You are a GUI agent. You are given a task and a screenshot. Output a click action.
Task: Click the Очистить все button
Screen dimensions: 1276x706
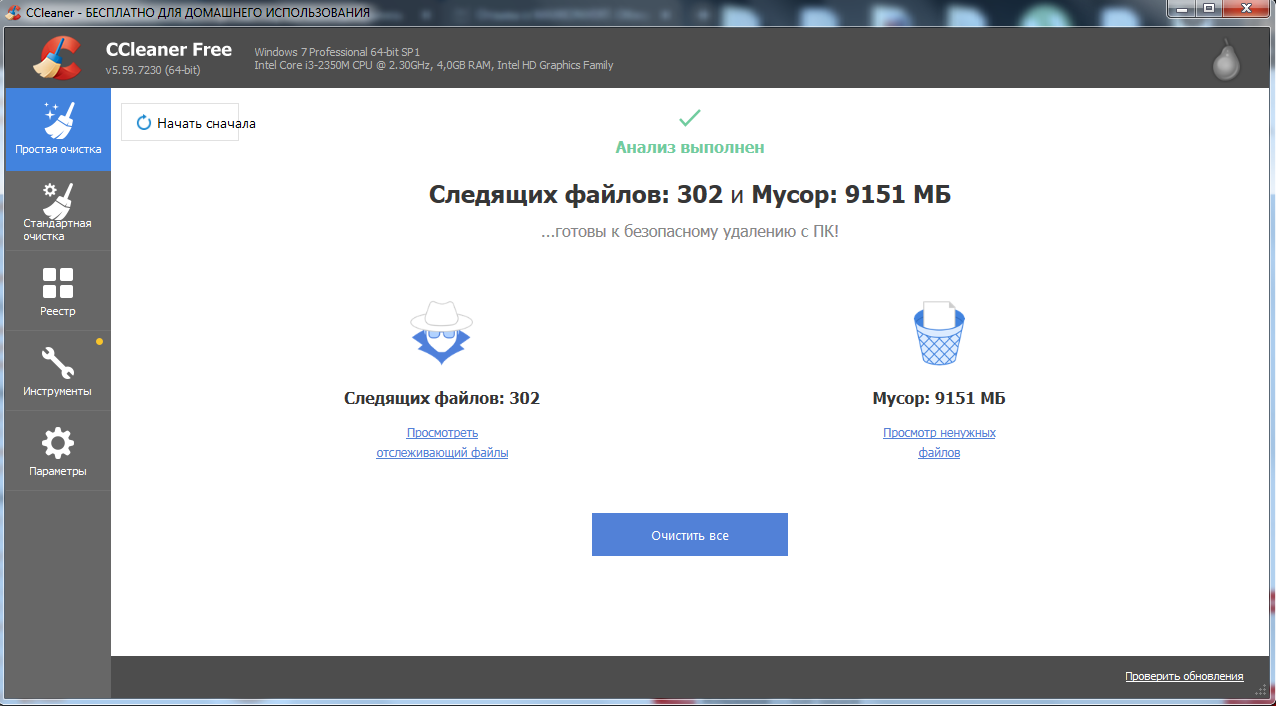[x=690, y=535]
